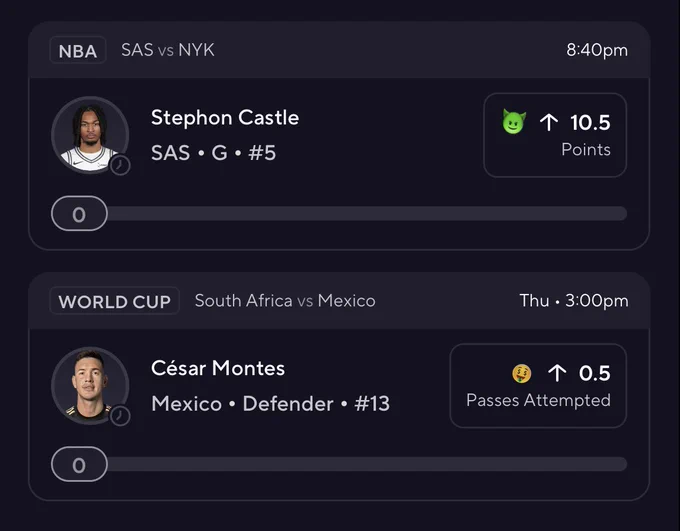Click the up arrow beside 0.5 Passes Attempted
The image size is (680, 531).
[x=557, y=373]
